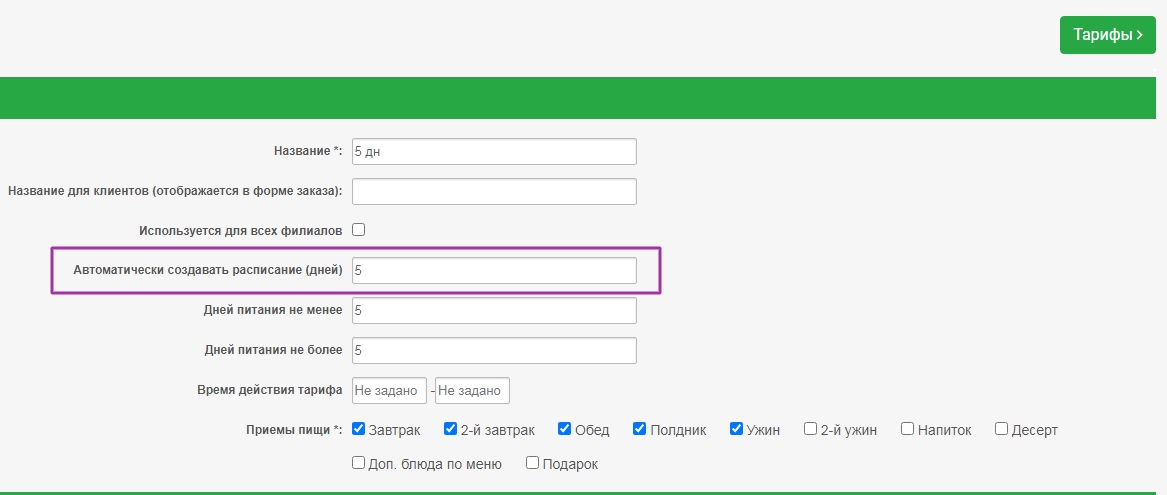Set tariff start time field
The height and width of the screenshot is (495, 1167).
click(x=389, y=390)
